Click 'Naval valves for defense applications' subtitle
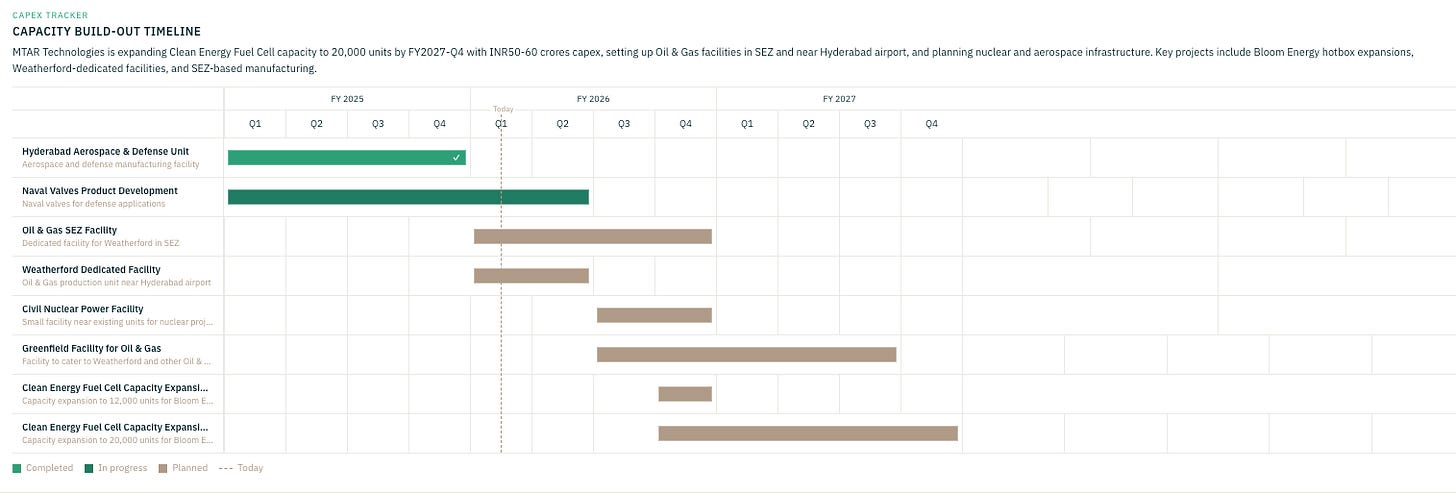This screenshot has width=1456, height=494. coord(94,204)
